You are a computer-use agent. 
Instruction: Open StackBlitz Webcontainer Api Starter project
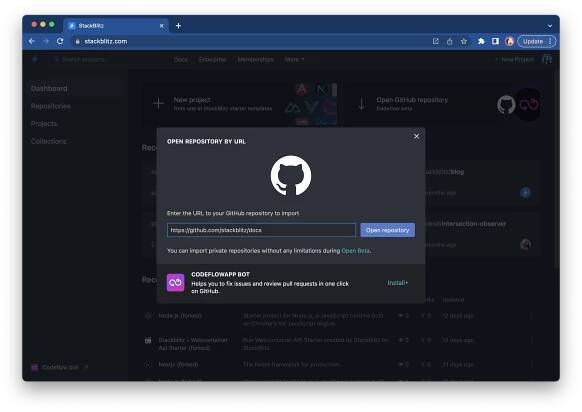193,344
